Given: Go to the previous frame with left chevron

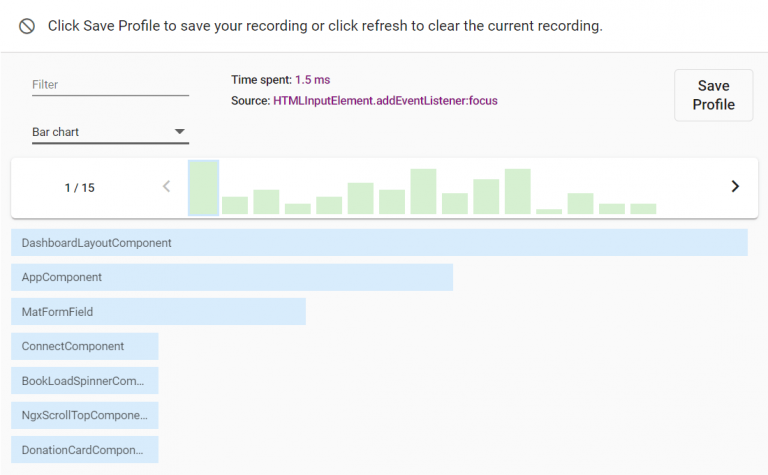Looking at the screenshot, I should click(x=167, y=186).
